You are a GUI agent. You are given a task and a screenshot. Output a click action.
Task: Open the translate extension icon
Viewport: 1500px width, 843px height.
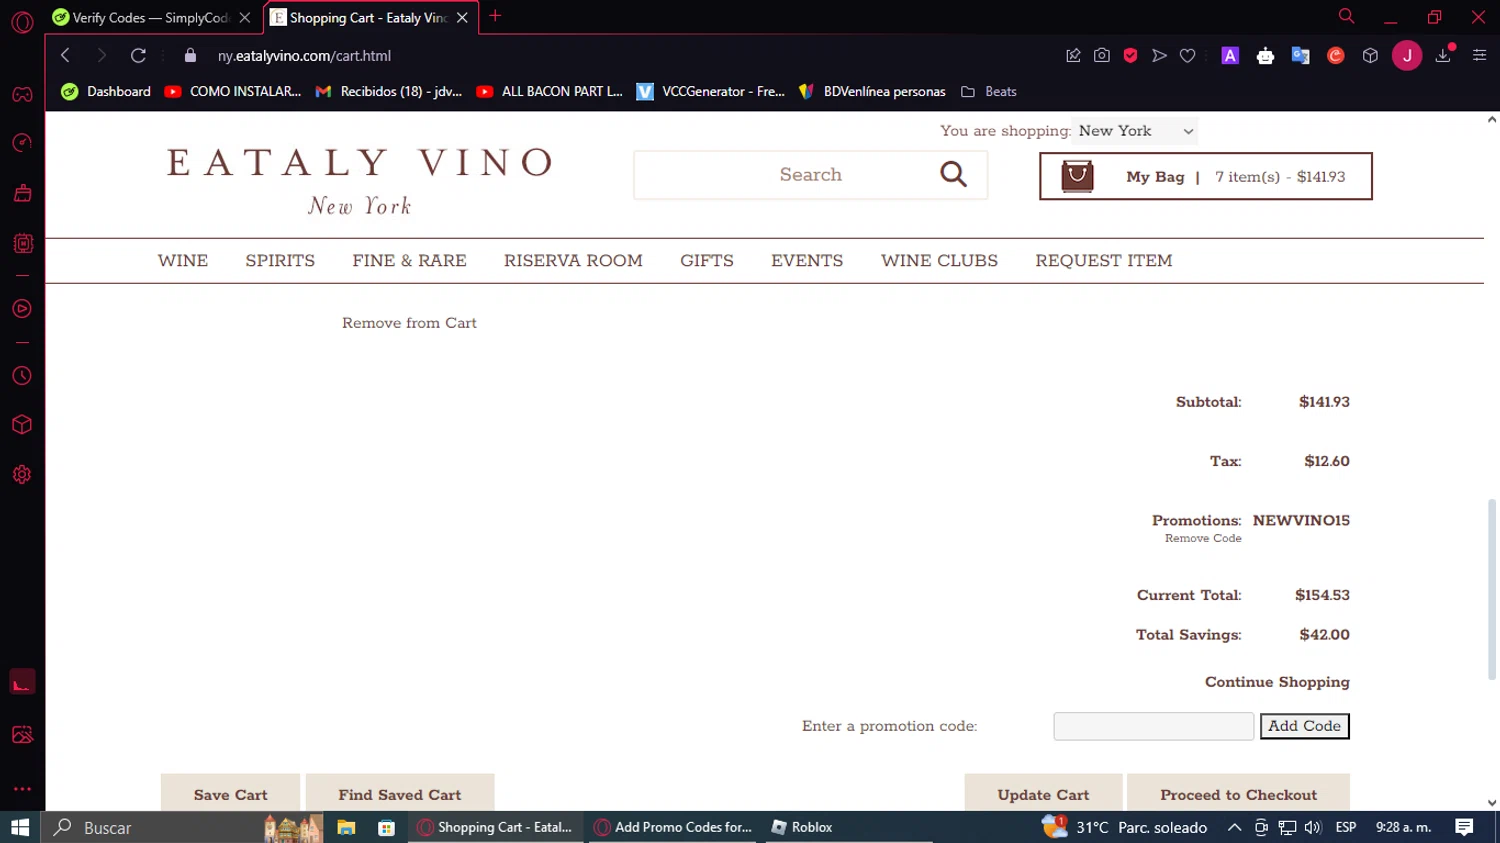pyautogui.click(x=1300, y=56)
